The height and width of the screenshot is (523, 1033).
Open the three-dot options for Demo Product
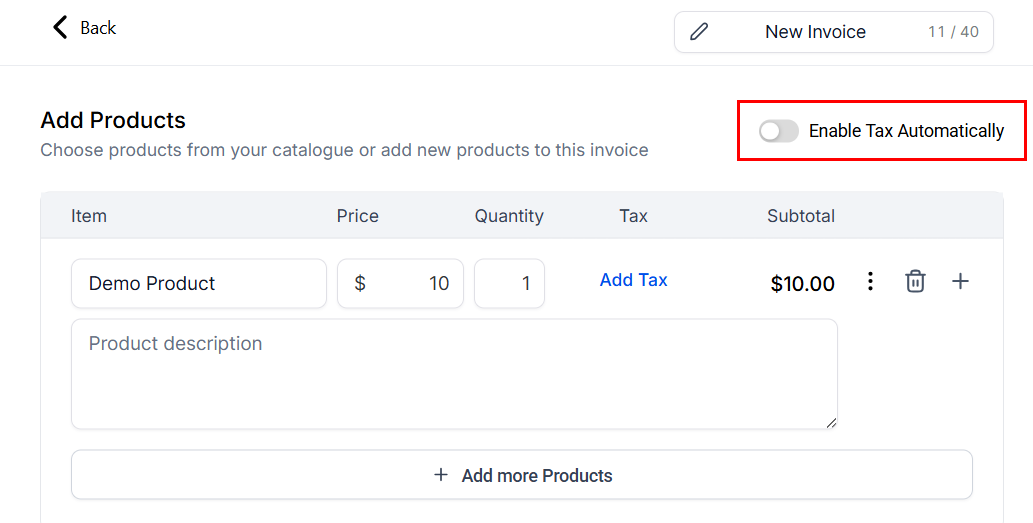click(870, 282)
